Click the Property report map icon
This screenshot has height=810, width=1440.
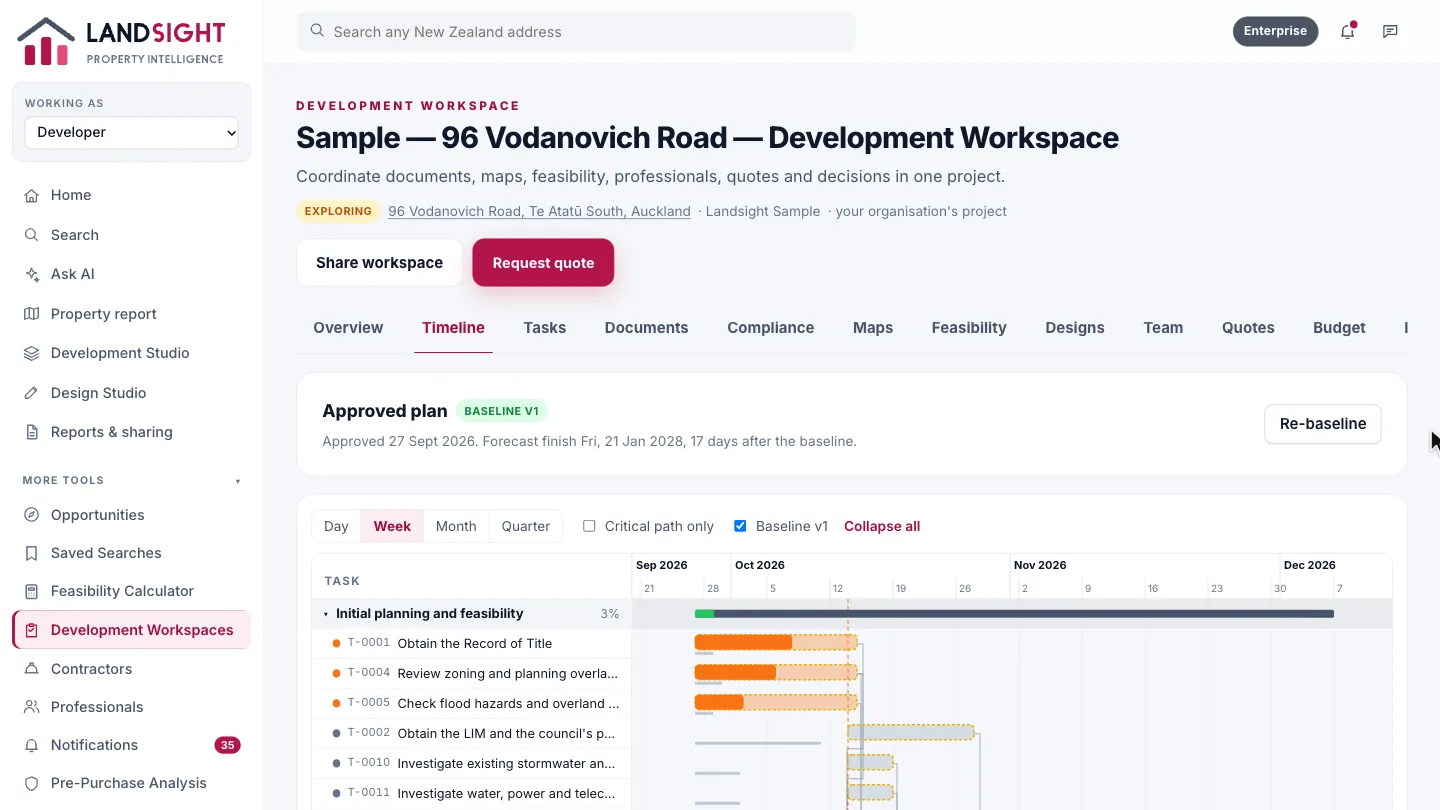[32, 314]
